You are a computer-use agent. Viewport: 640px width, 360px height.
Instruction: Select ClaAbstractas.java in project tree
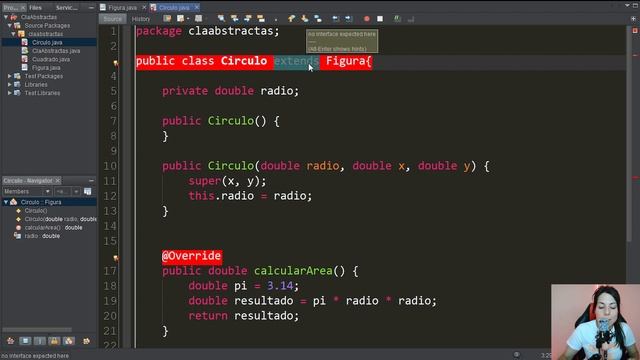[x=56, y=51]
